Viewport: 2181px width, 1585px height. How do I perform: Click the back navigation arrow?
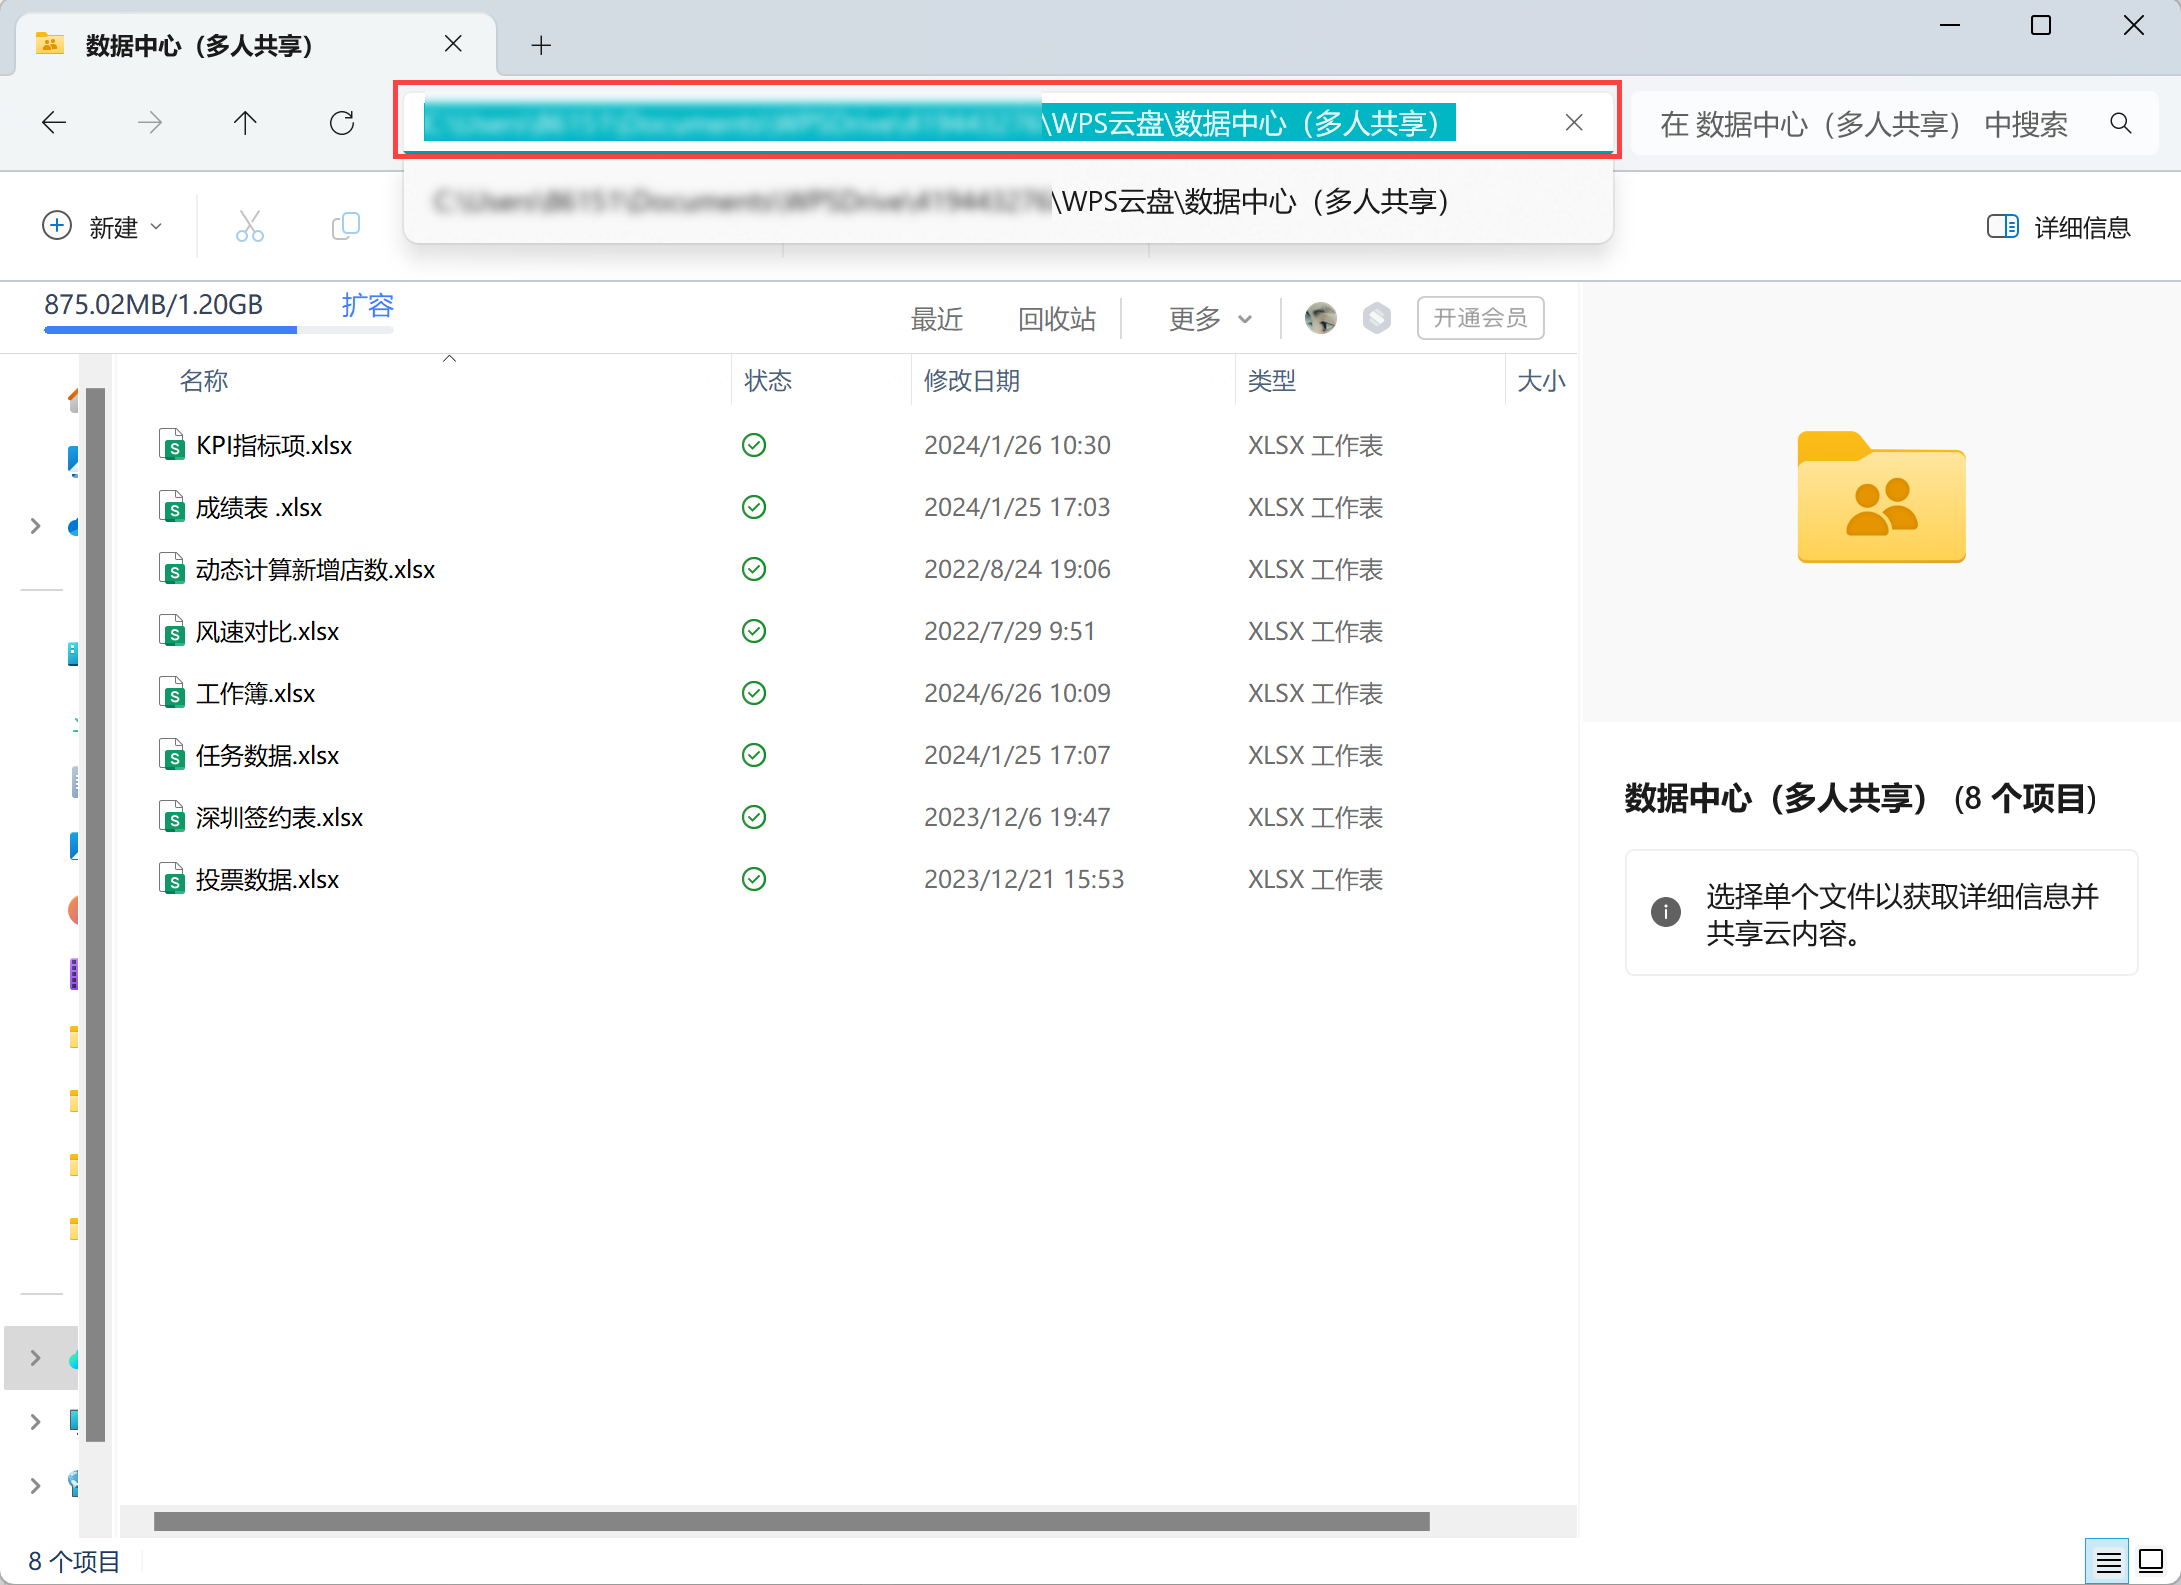(54, 123)
